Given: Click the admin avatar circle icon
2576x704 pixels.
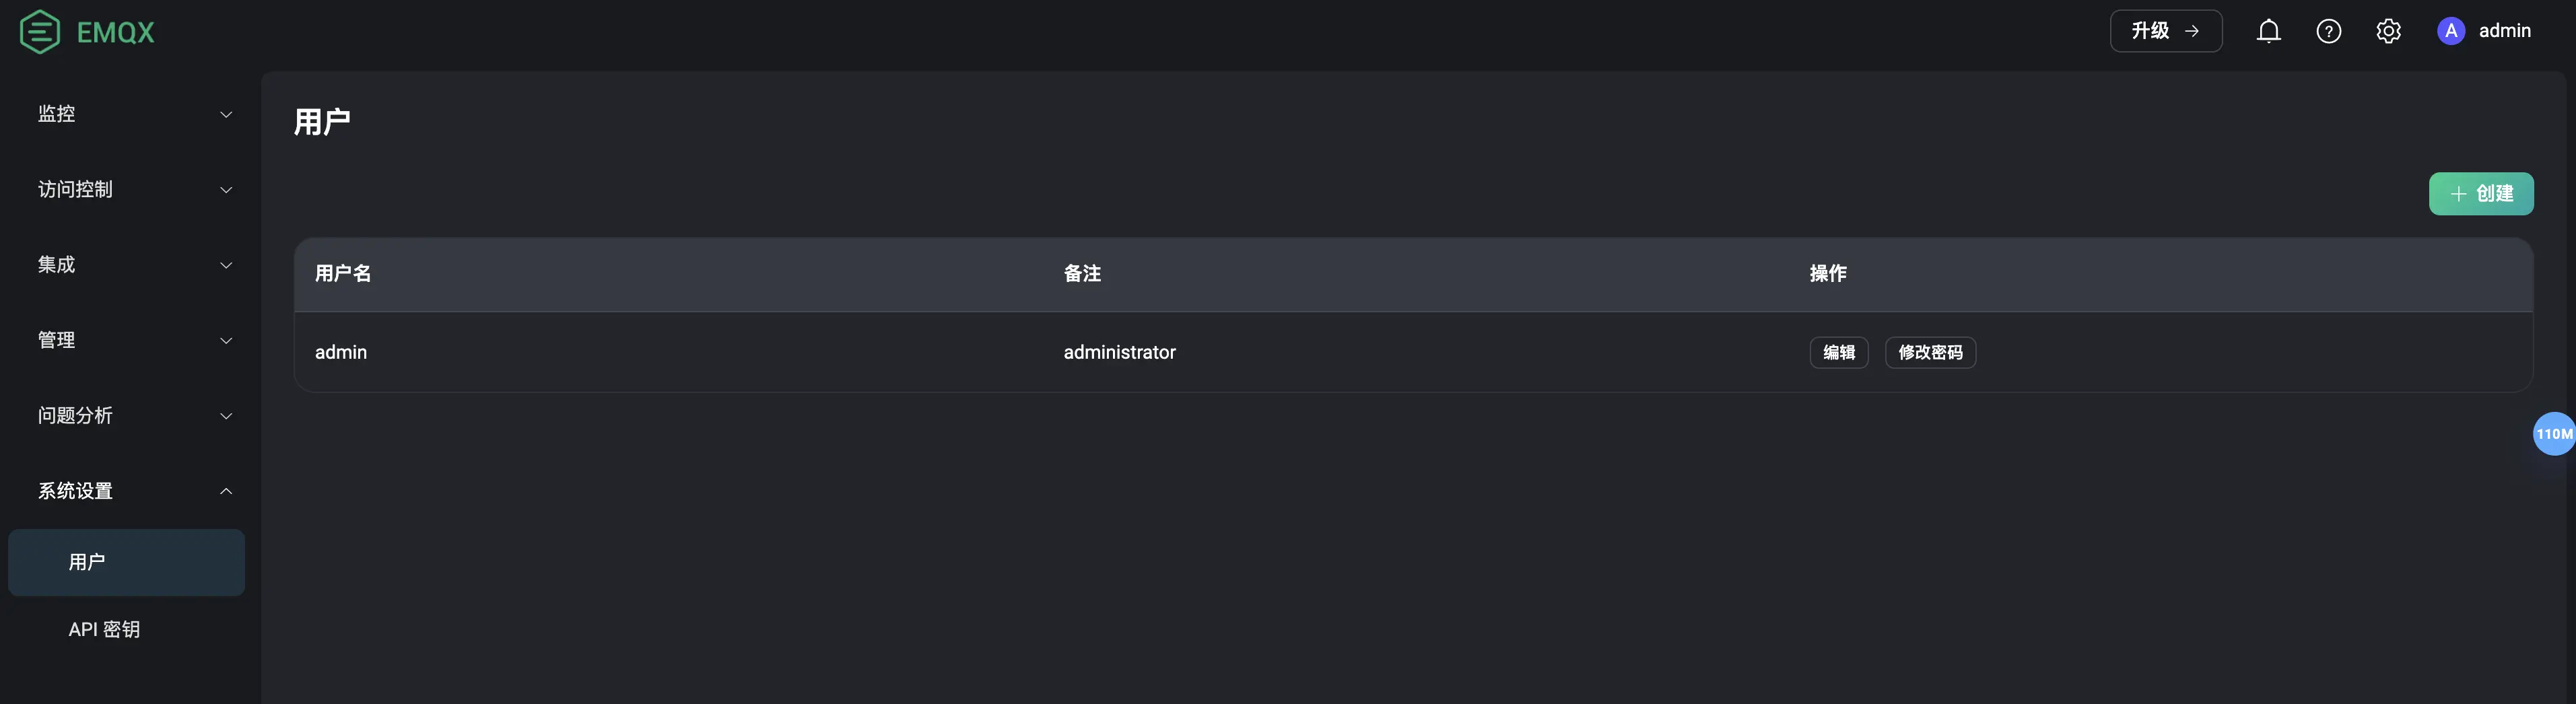Looking at the screenshot, I should pyautogui.click(x=2450, y=31).
